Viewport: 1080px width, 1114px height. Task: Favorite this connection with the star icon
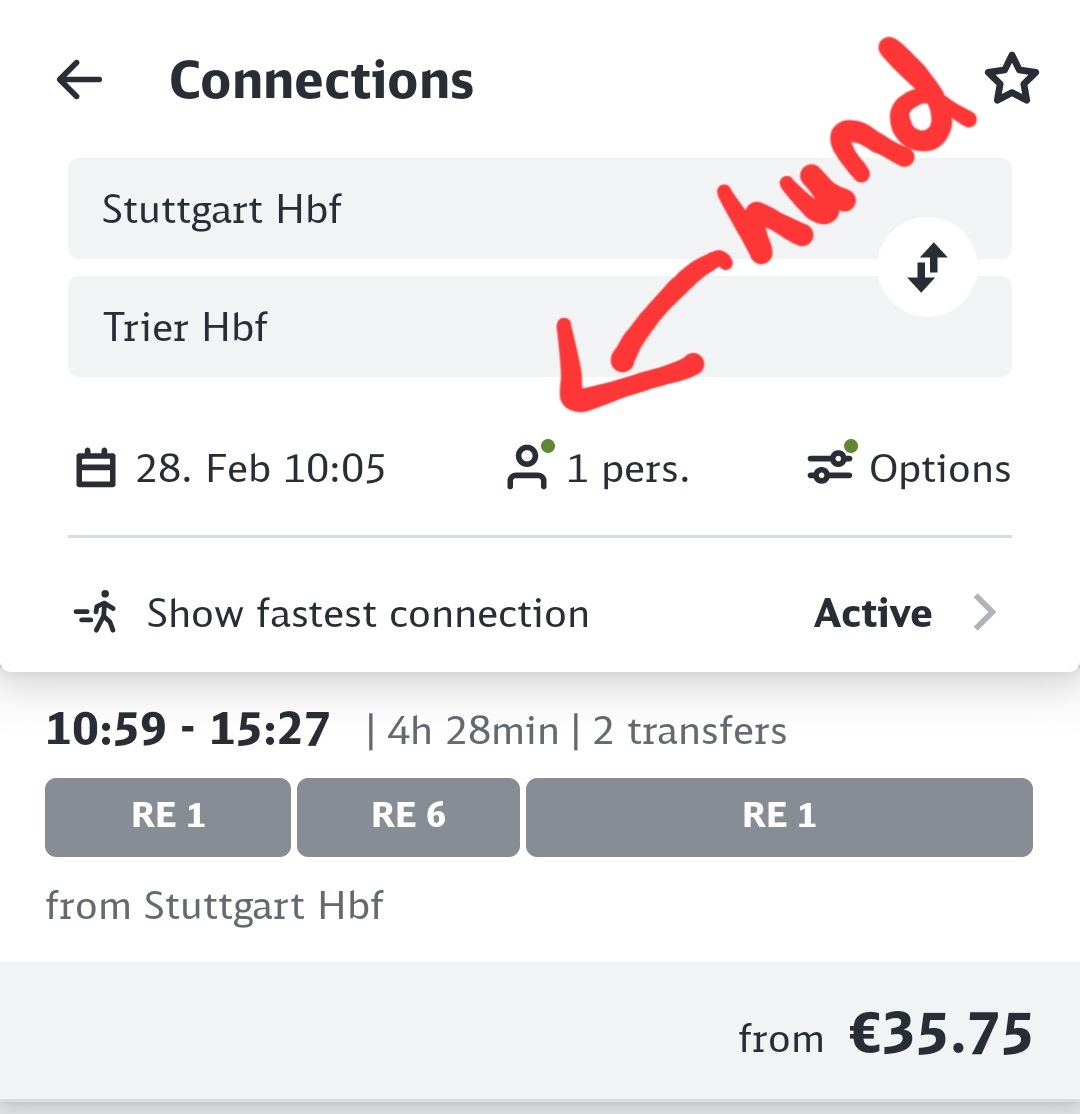1012,80
